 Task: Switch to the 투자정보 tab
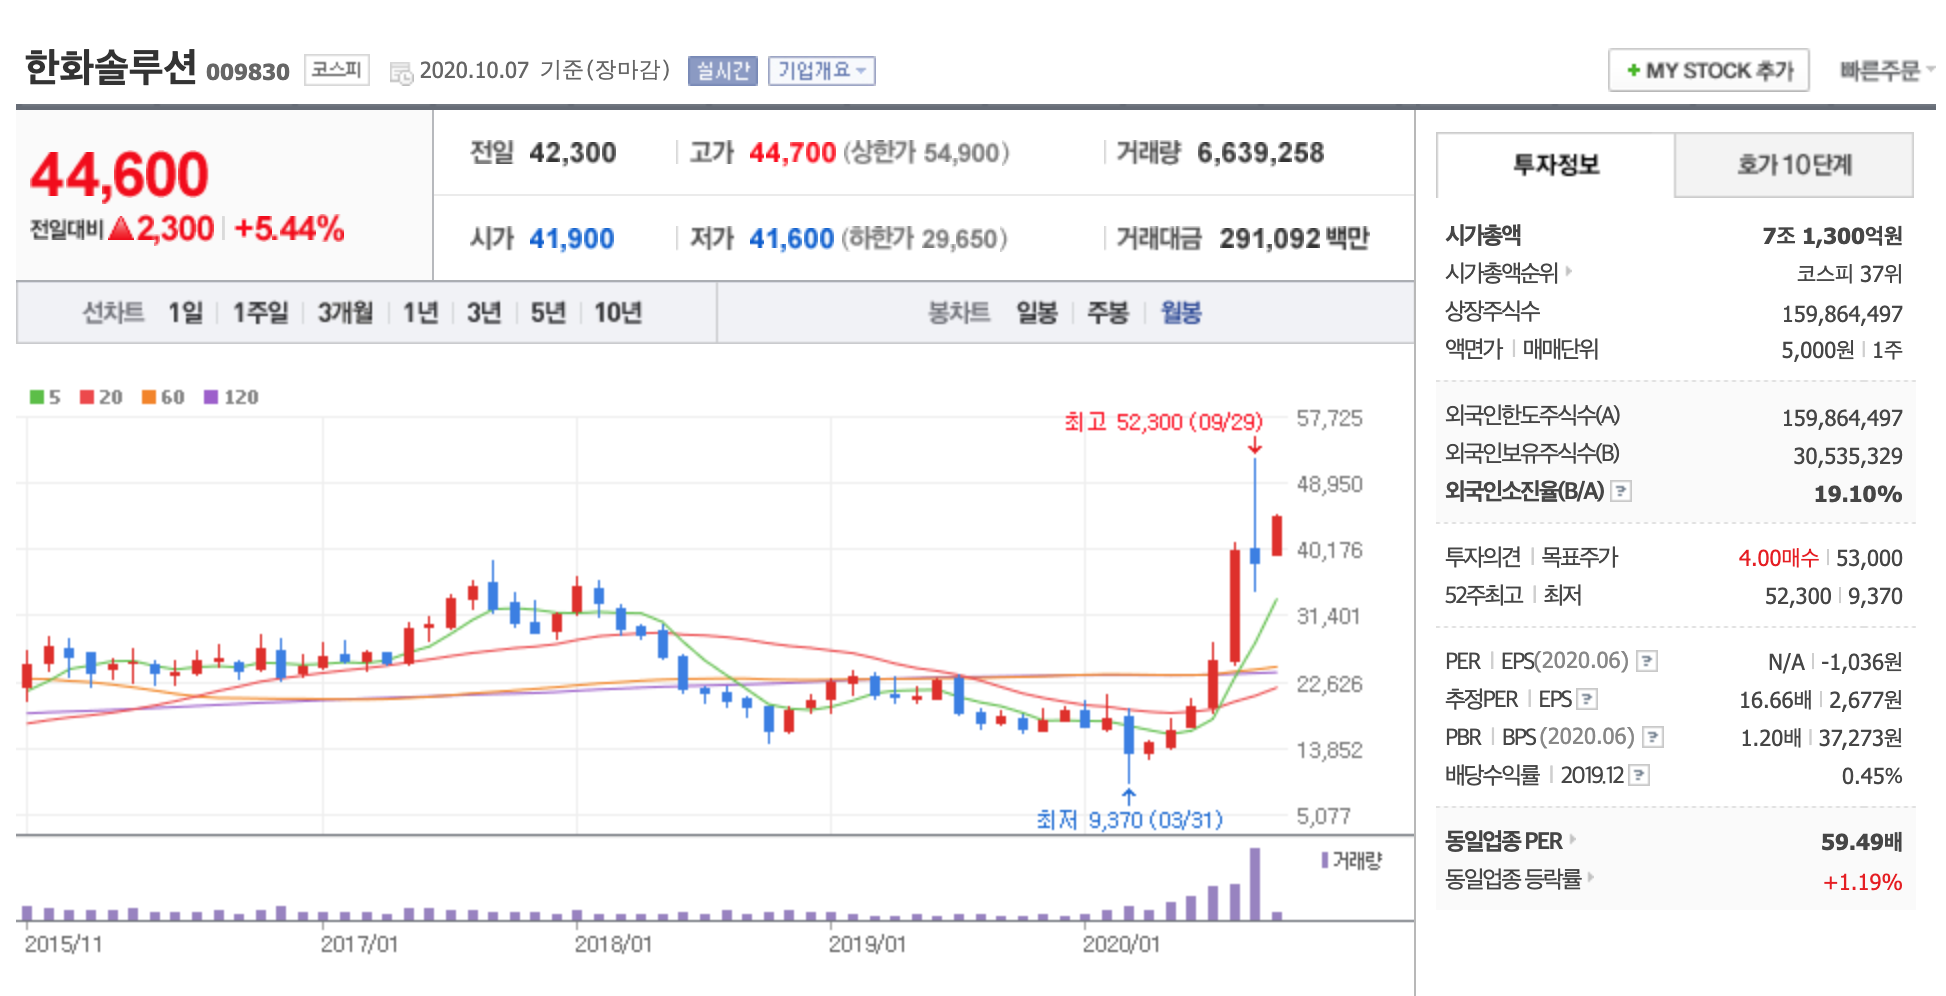pos(1556,165)
